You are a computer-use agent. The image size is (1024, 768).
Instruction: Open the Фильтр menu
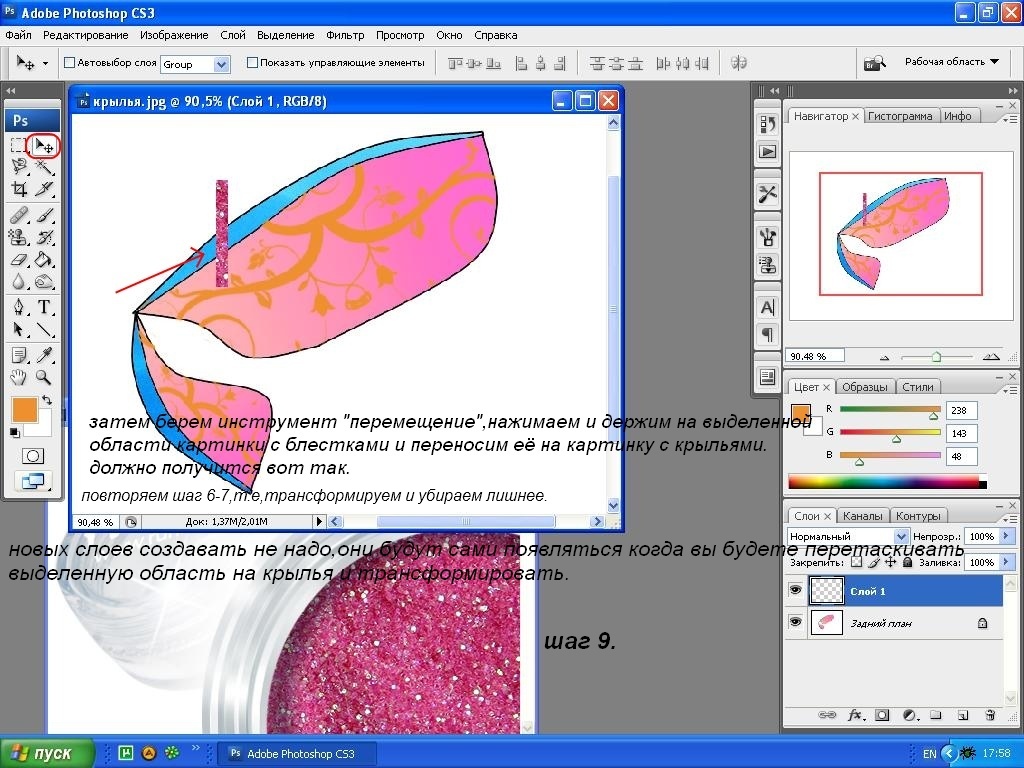345,35
